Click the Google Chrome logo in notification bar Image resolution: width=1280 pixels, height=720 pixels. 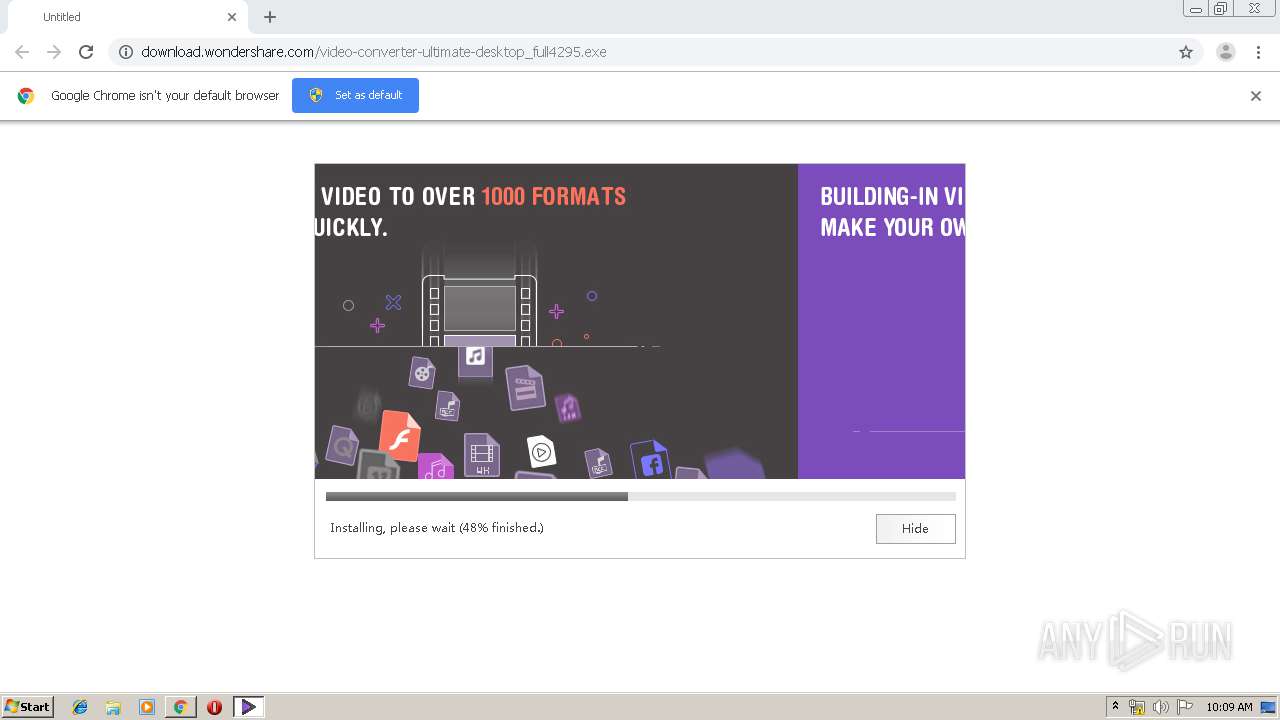(x=26, y=96)
